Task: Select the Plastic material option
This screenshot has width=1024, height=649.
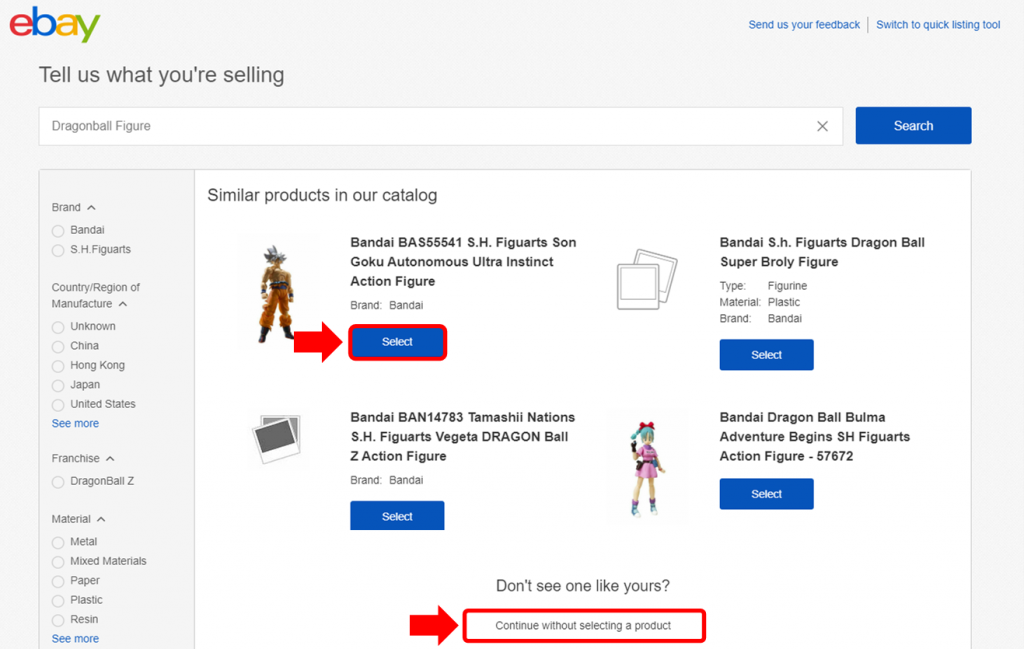Action: pyautogui.click(x=58, y=601)
